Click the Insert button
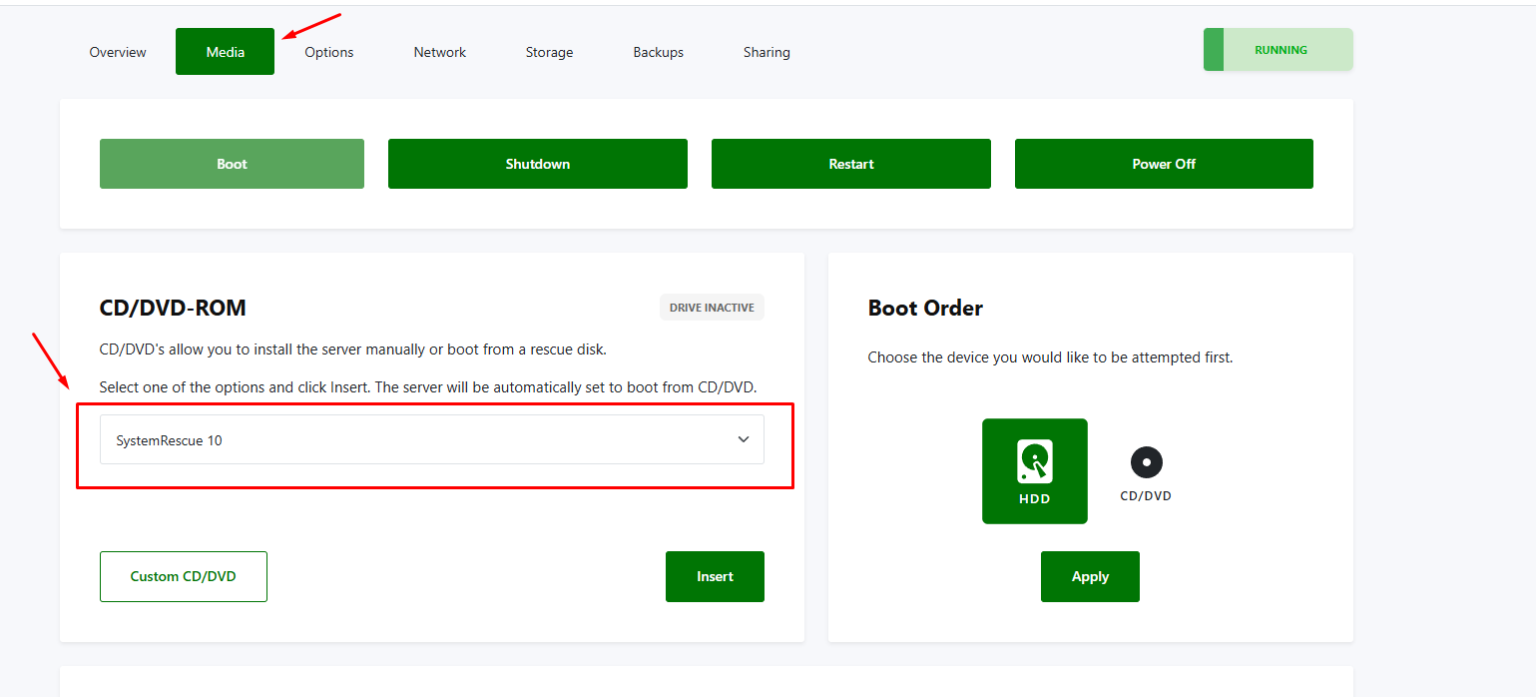The height and width of the screenshot is (697, 1536). point(715,577)
